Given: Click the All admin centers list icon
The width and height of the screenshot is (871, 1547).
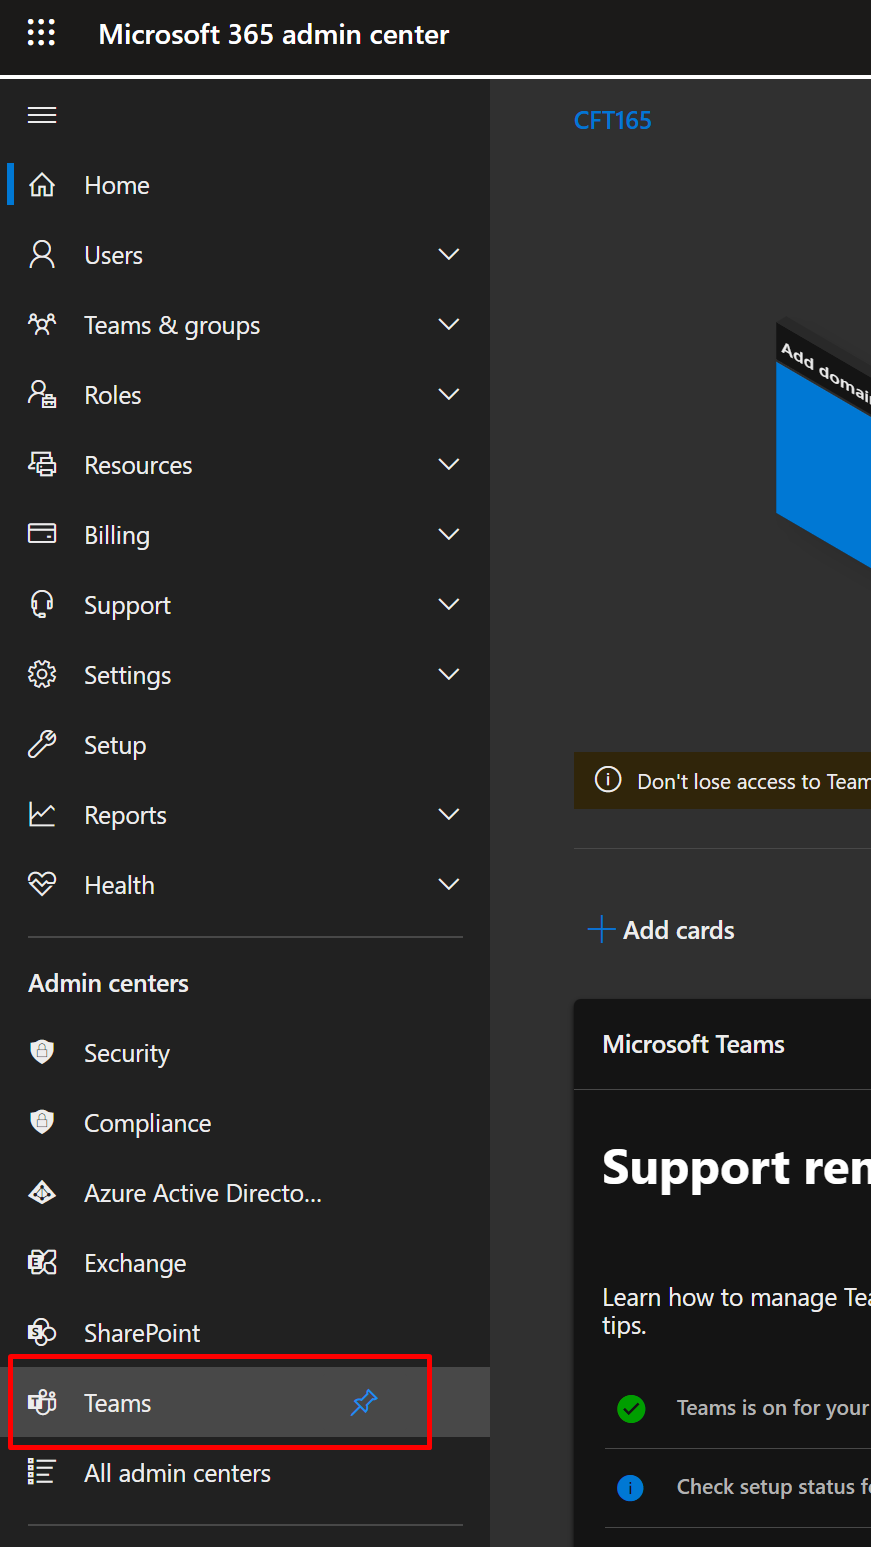Looking at the screenshot, I should (42, 1472).
